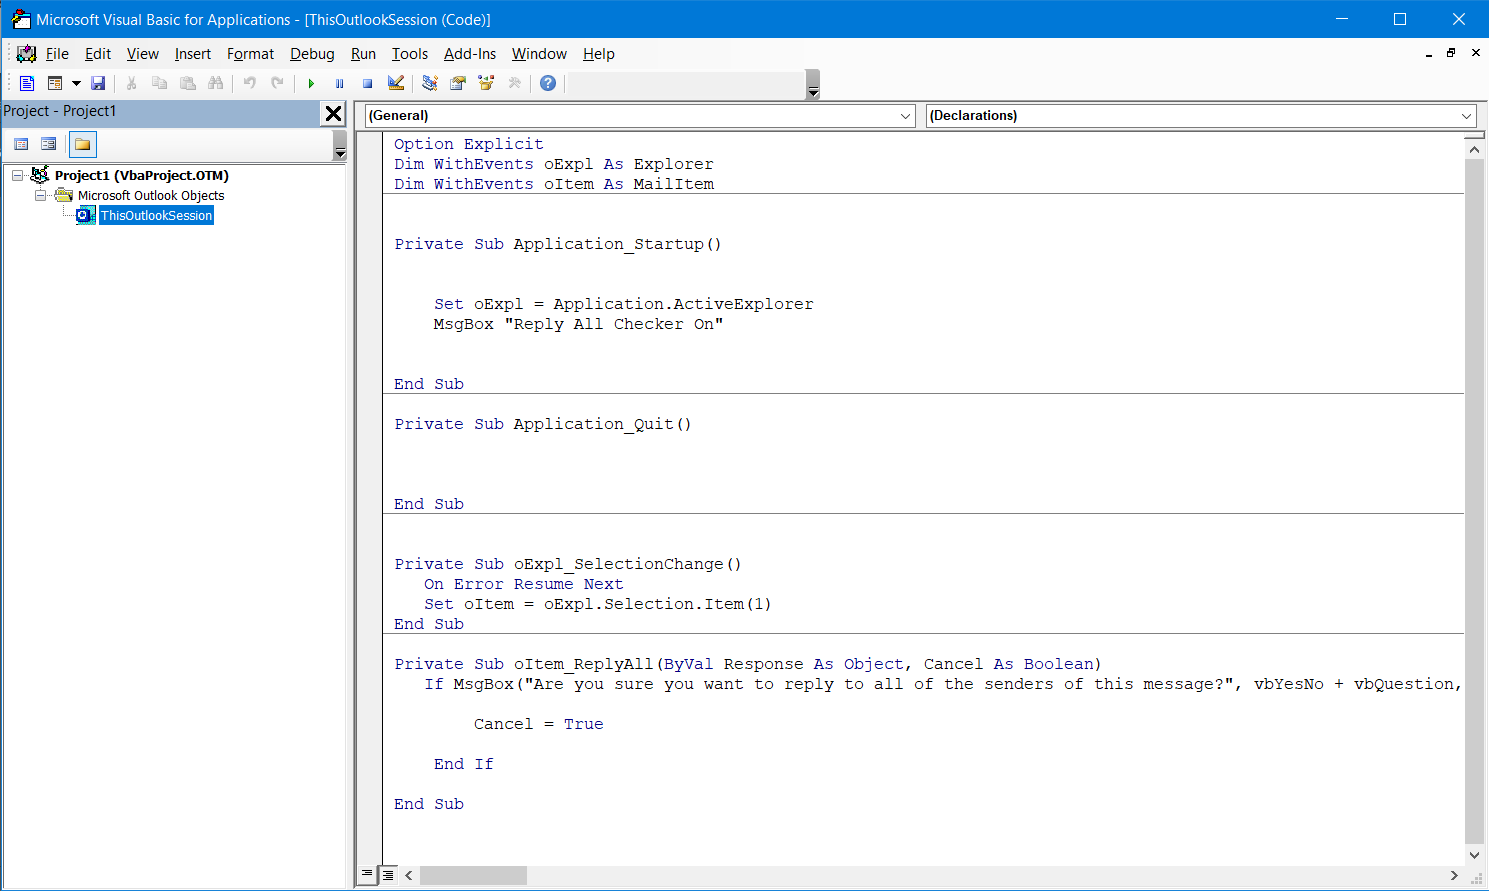Click 'Cancel = True' code line
The height and width of the screenshot is (891, 1489).
(x=539, y=724)
